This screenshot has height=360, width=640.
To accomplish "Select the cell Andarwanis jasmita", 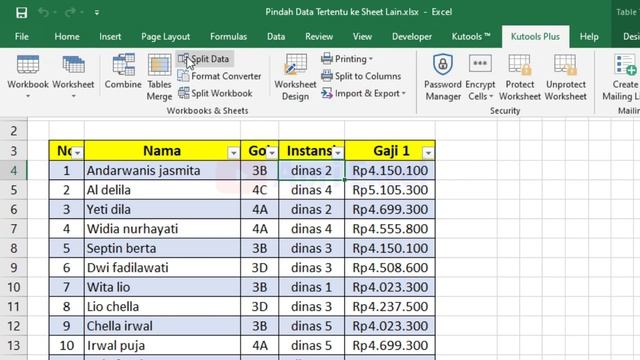I will [x=162, y=171].
